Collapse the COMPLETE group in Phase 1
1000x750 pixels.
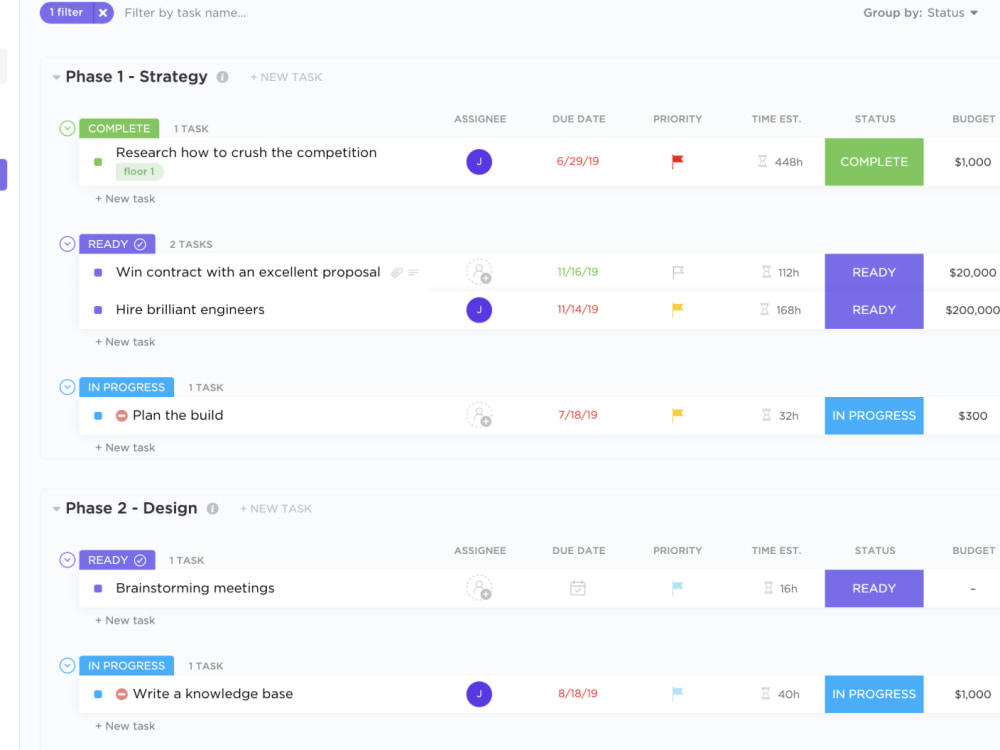click(67, 128)
